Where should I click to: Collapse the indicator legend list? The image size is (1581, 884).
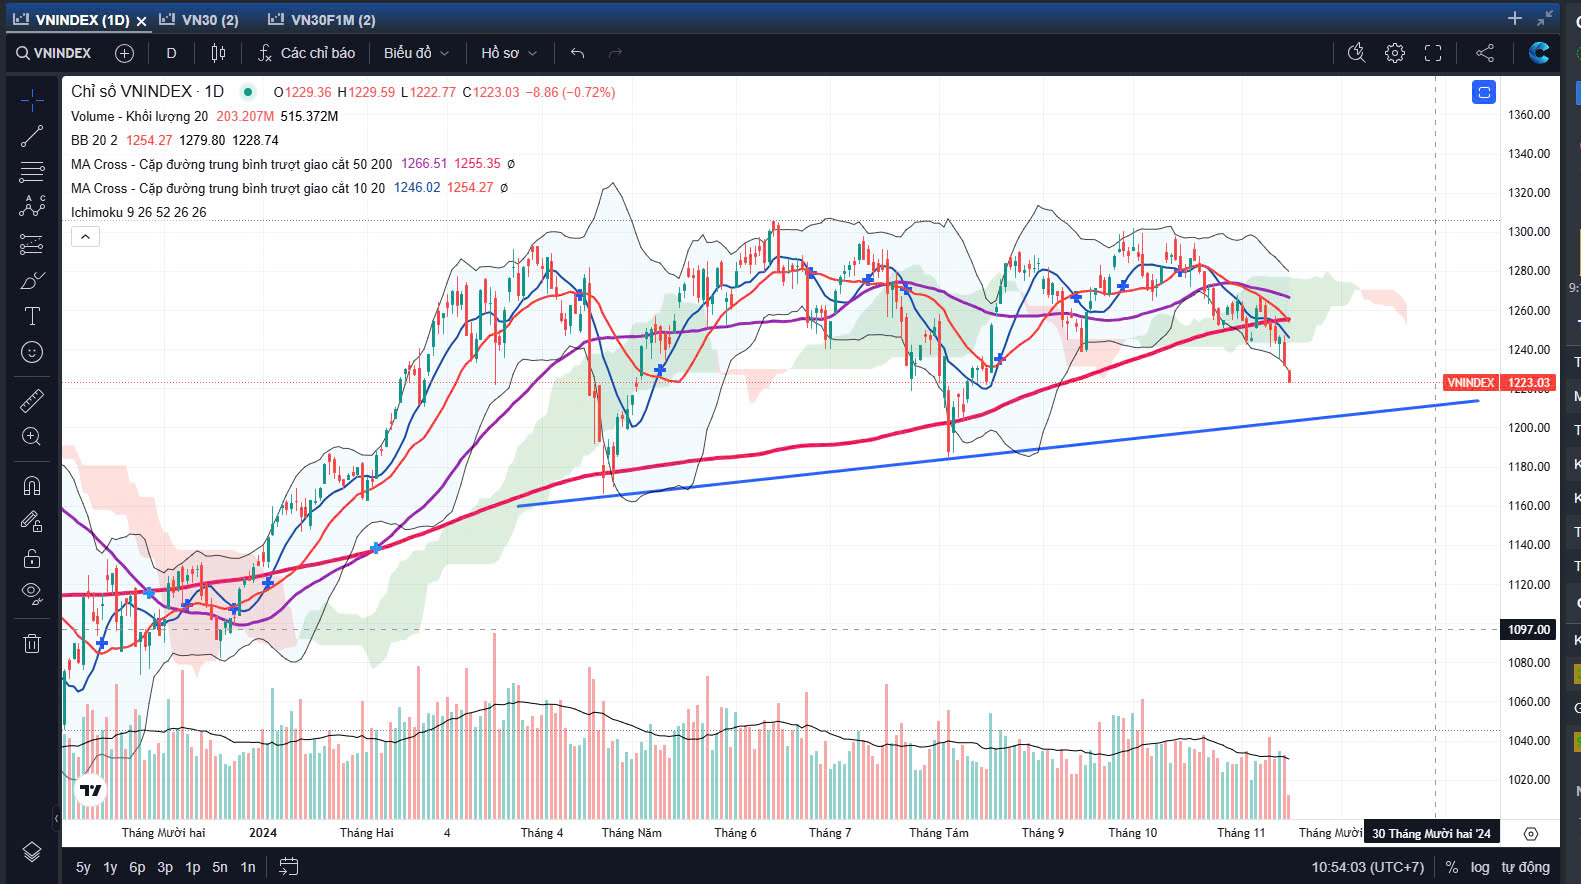pyautogui.click(x=85, y=237)
